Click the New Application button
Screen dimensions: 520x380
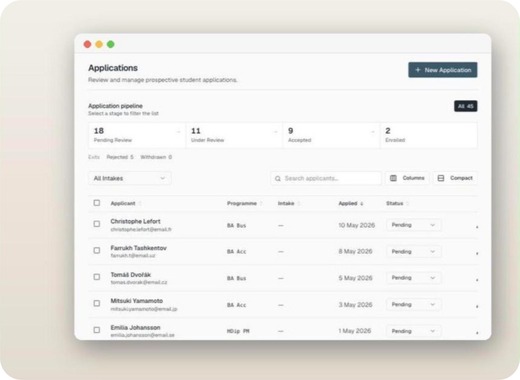[442, 70]
